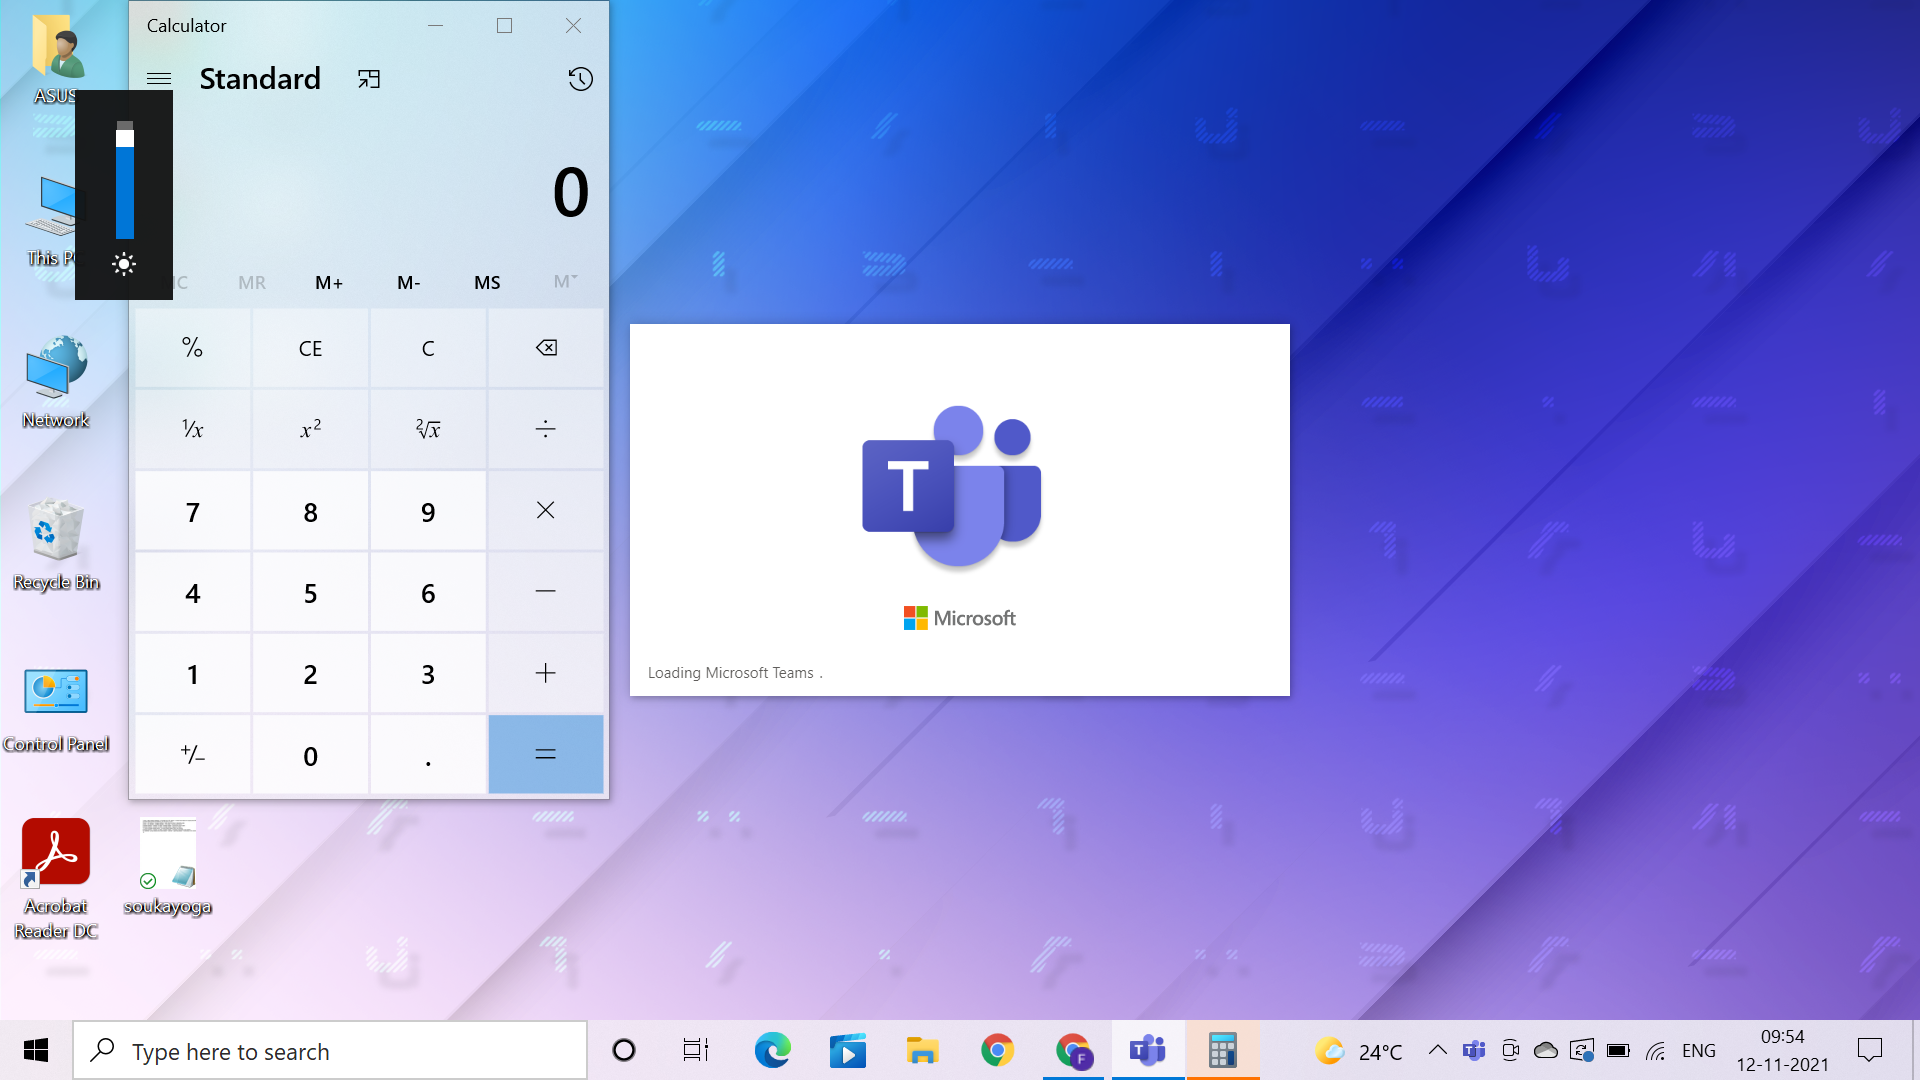Click the Keep on top icon
Screen dimensions: 1920x1080
tap(369, 79)
